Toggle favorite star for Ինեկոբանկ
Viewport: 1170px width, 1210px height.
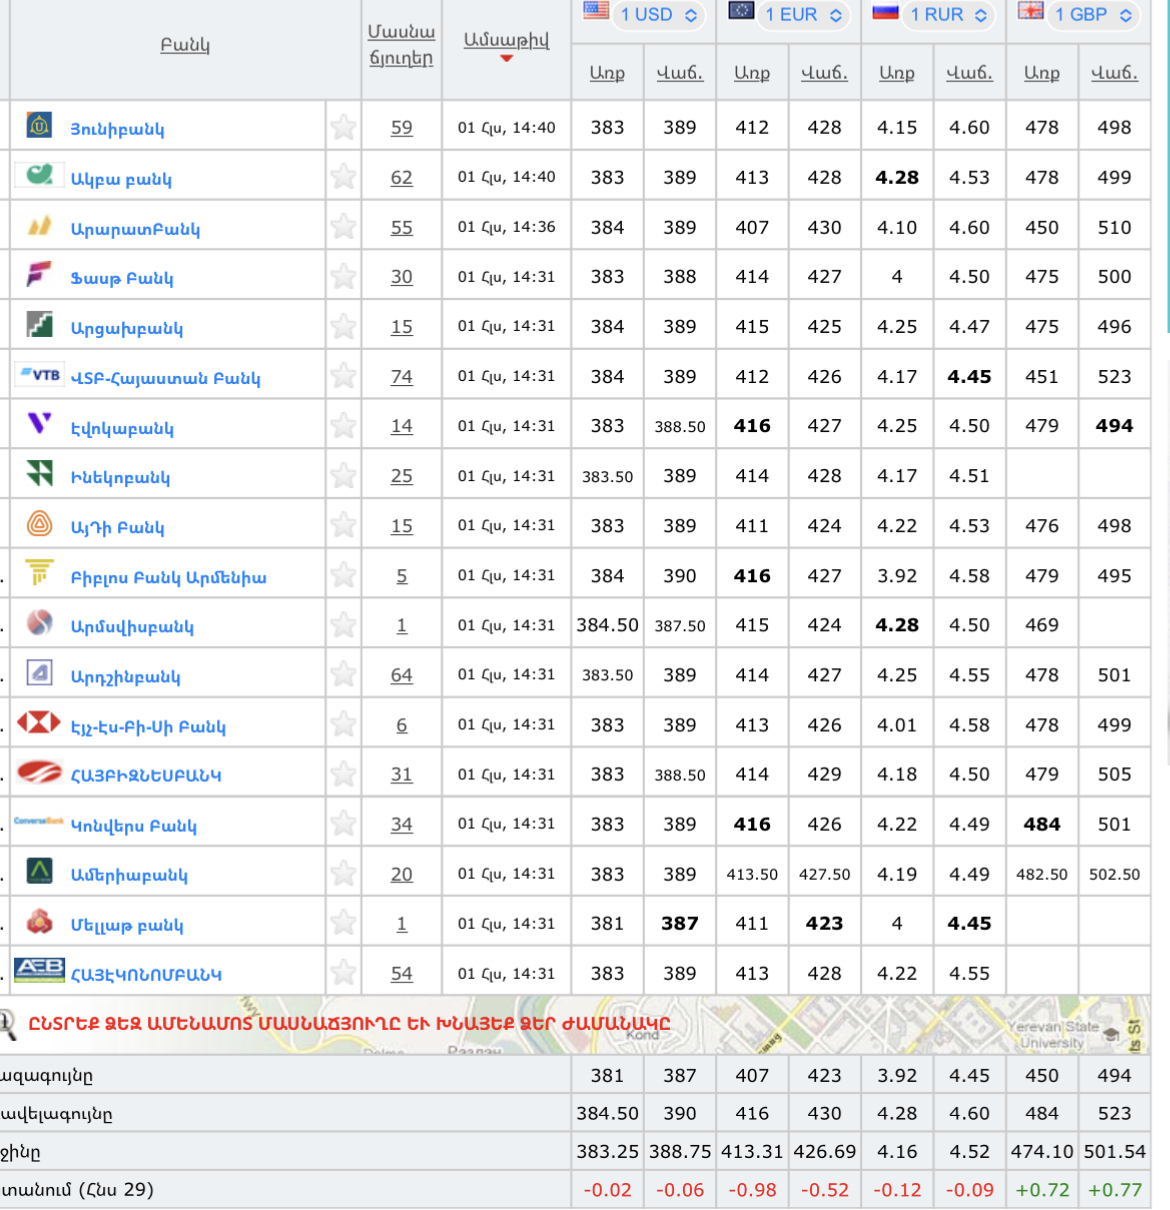(343, 476)
